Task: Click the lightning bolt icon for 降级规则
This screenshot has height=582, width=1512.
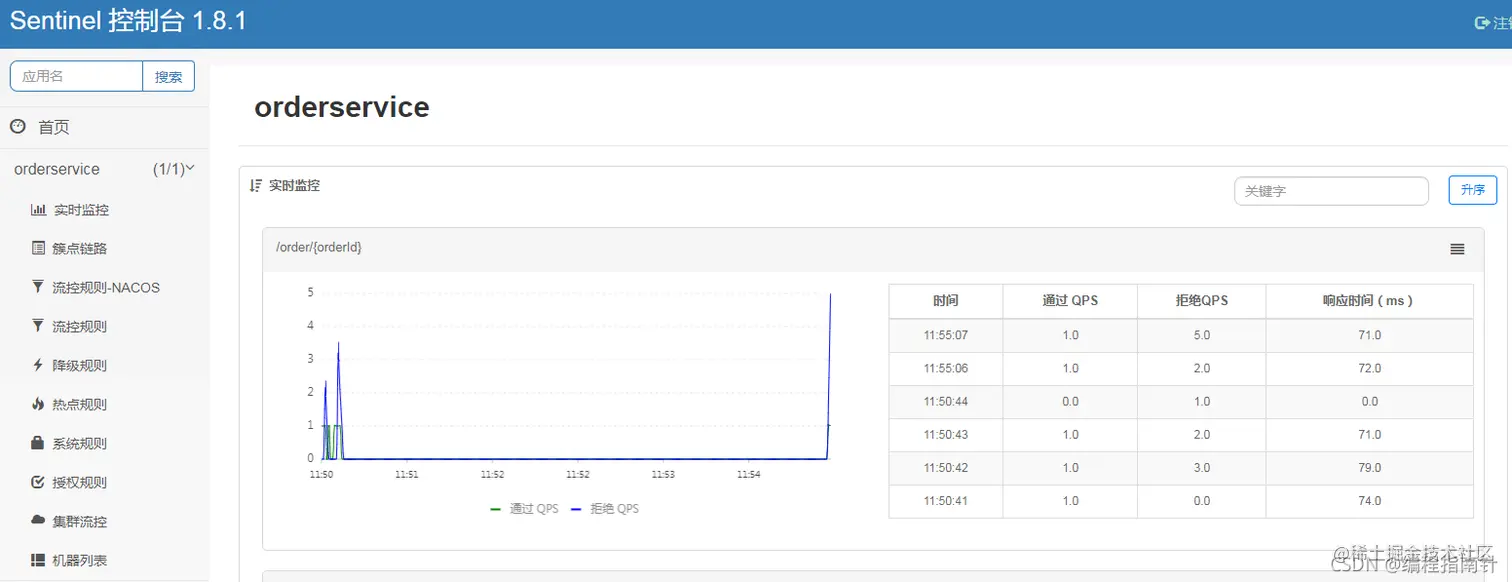Action: point(38,365)
